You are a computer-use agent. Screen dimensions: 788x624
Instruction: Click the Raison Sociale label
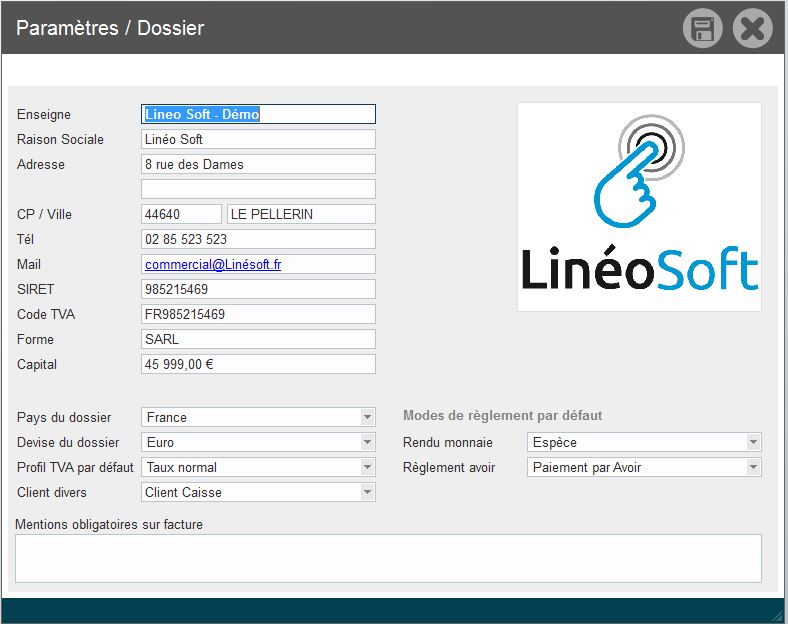pyautogui.click(x=60, y=139)
